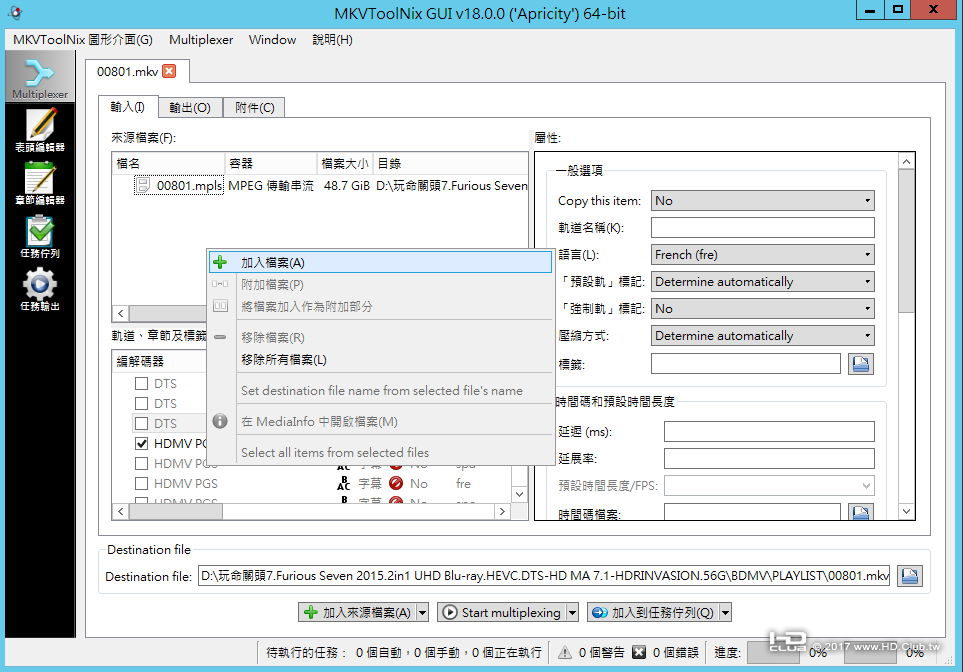
Task: Toggle the HDMV PGS checkbox on fre row
Action: (x=141, y=483)
